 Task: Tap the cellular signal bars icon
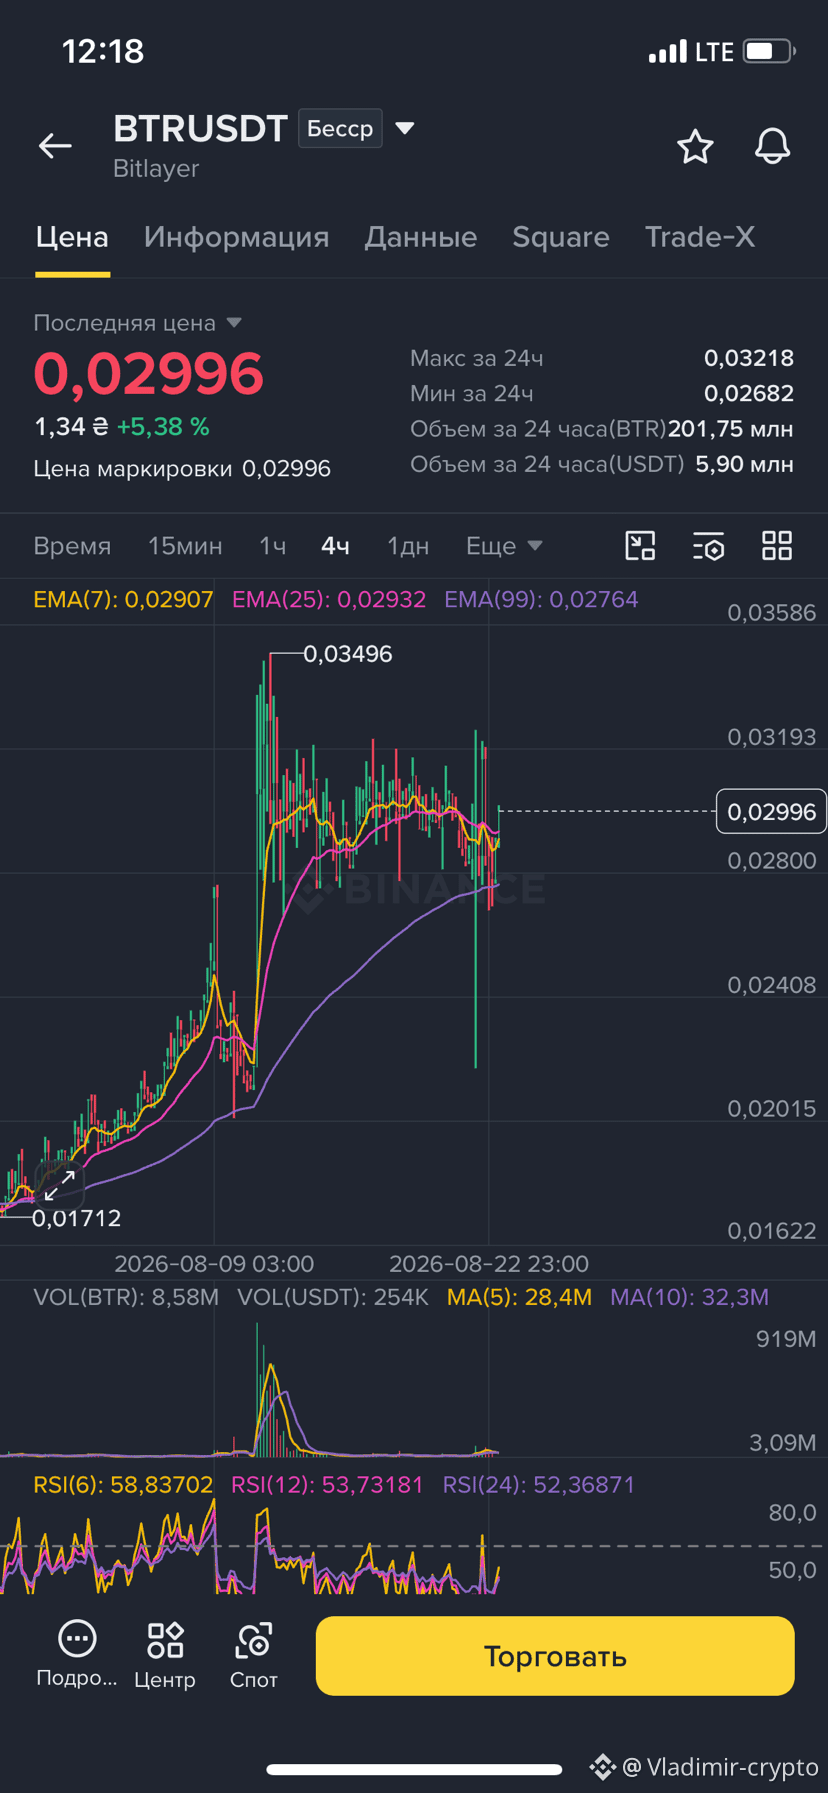click(667, 51)
